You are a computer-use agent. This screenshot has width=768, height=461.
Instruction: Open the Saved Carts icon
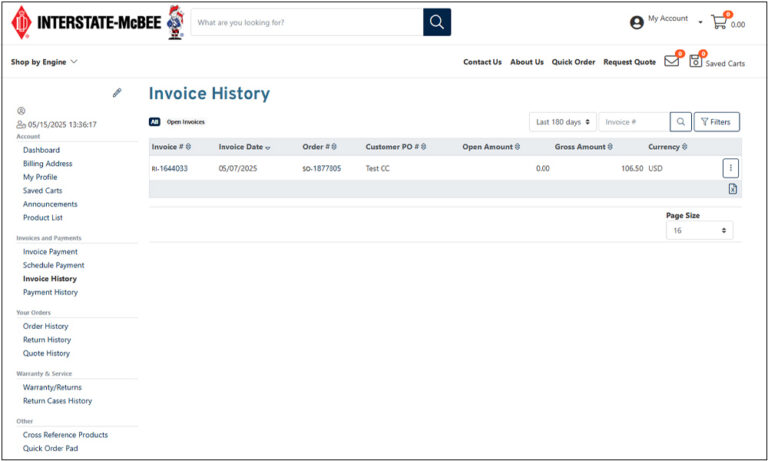point(696,61)
